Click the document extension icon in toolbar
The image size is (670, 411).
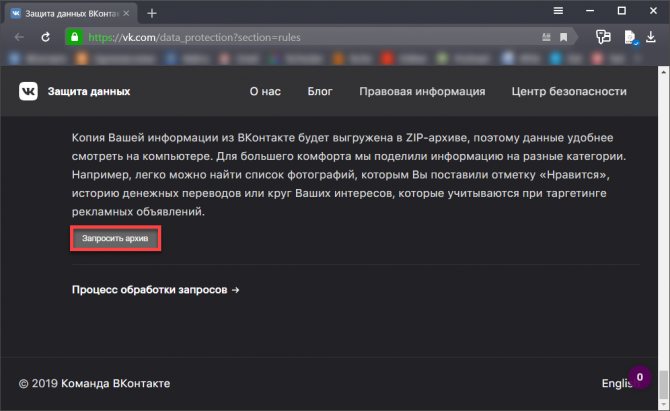coord(630,38)
